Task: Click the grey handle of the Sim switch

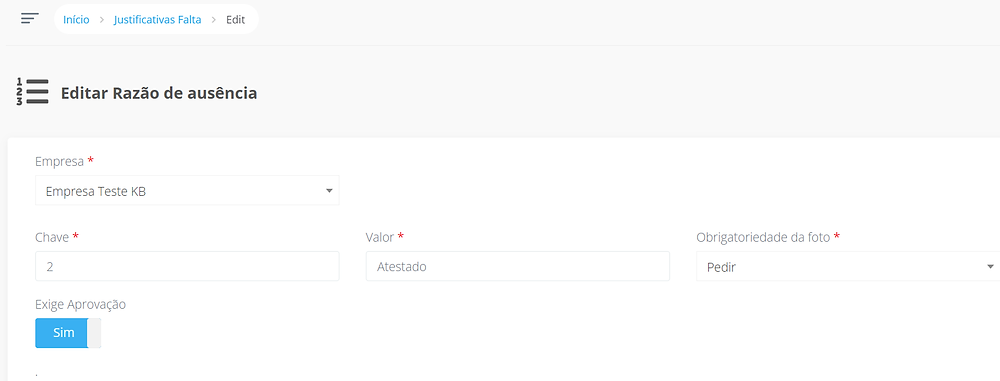Action: point(94,333)
